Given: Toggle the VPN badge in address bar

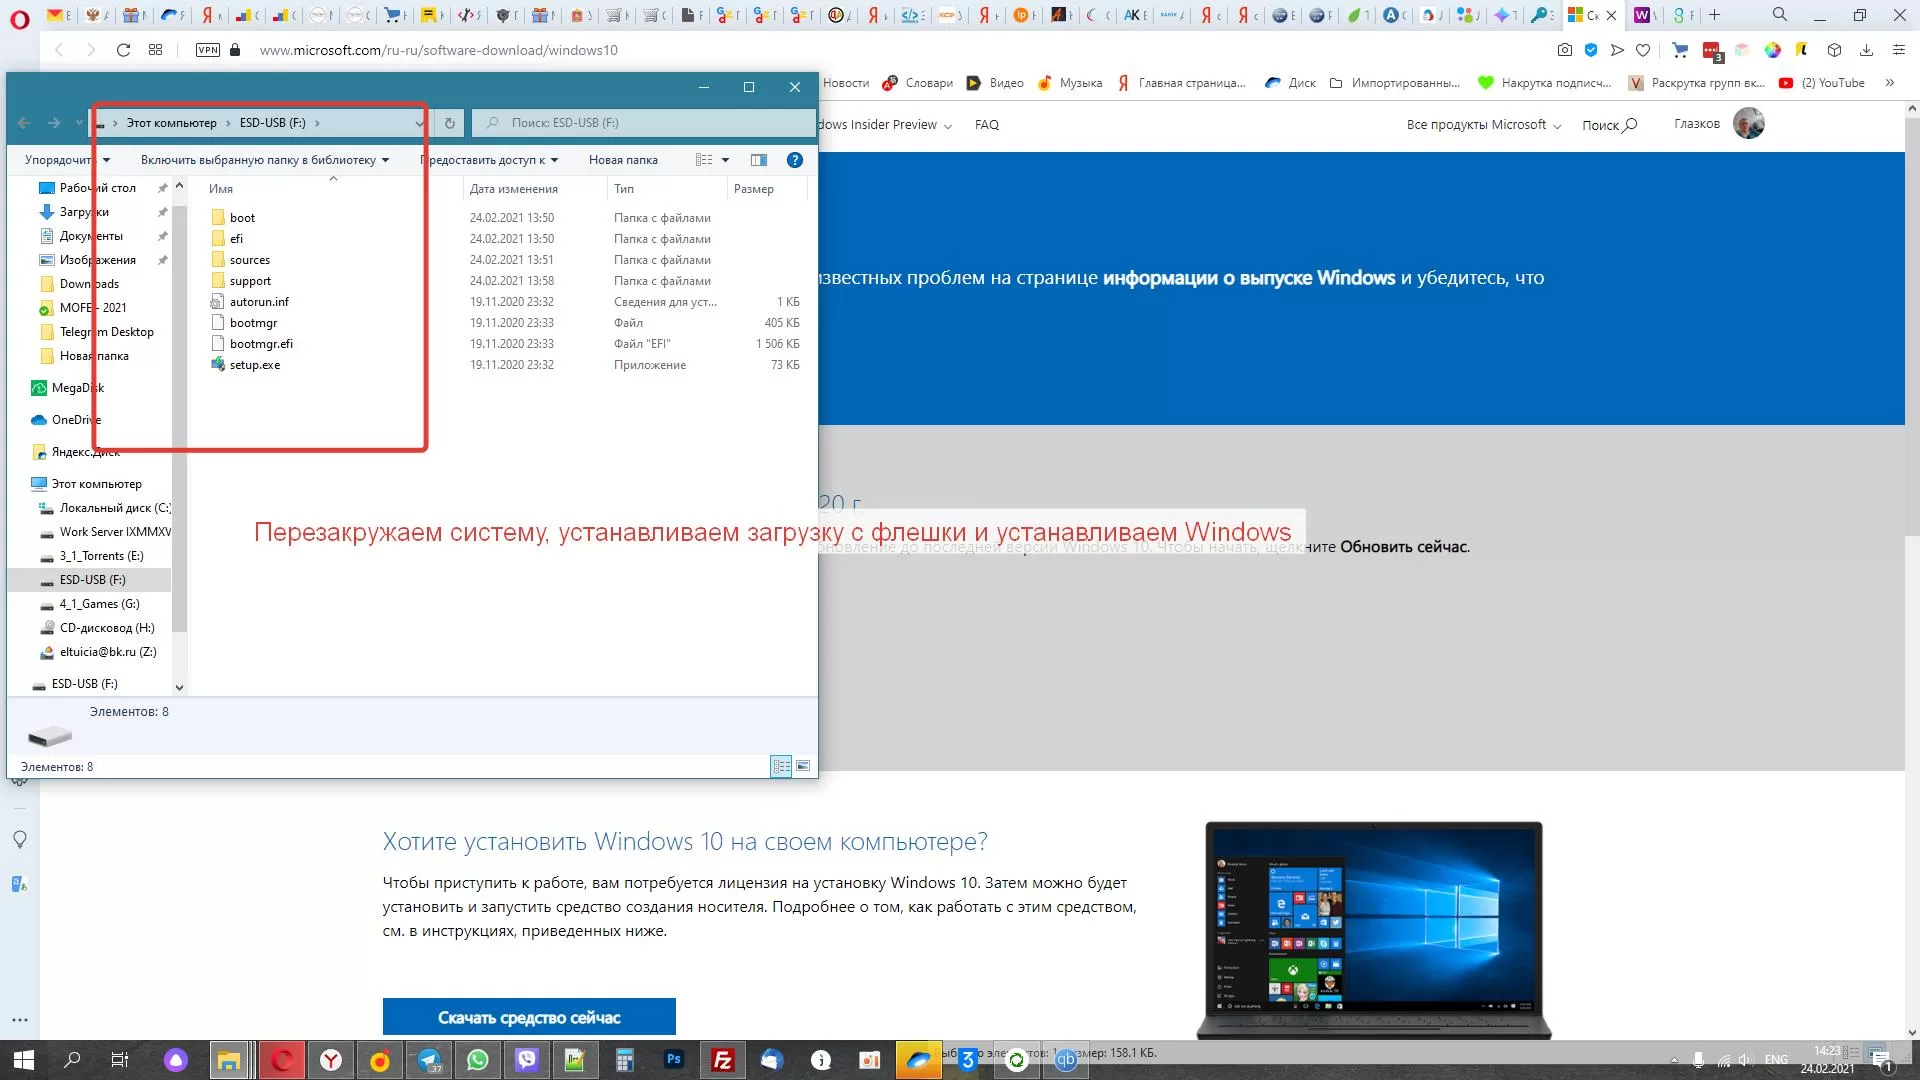Looking at the screenshot, I should tap(208, 50).
